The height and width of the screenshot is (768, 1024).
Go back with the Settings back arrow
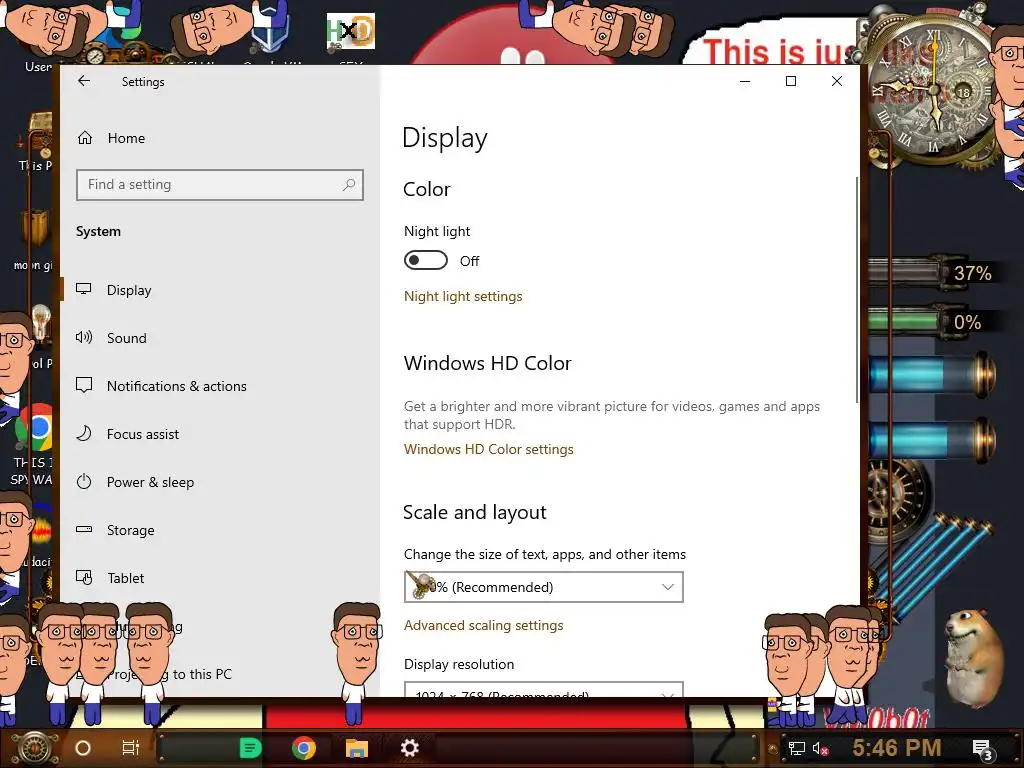pyautogui.click(x=84, y=81)
